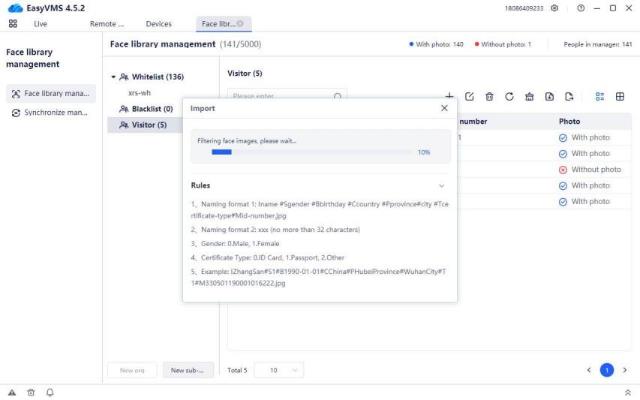Click the edit face pencil icon

point(470,97)
